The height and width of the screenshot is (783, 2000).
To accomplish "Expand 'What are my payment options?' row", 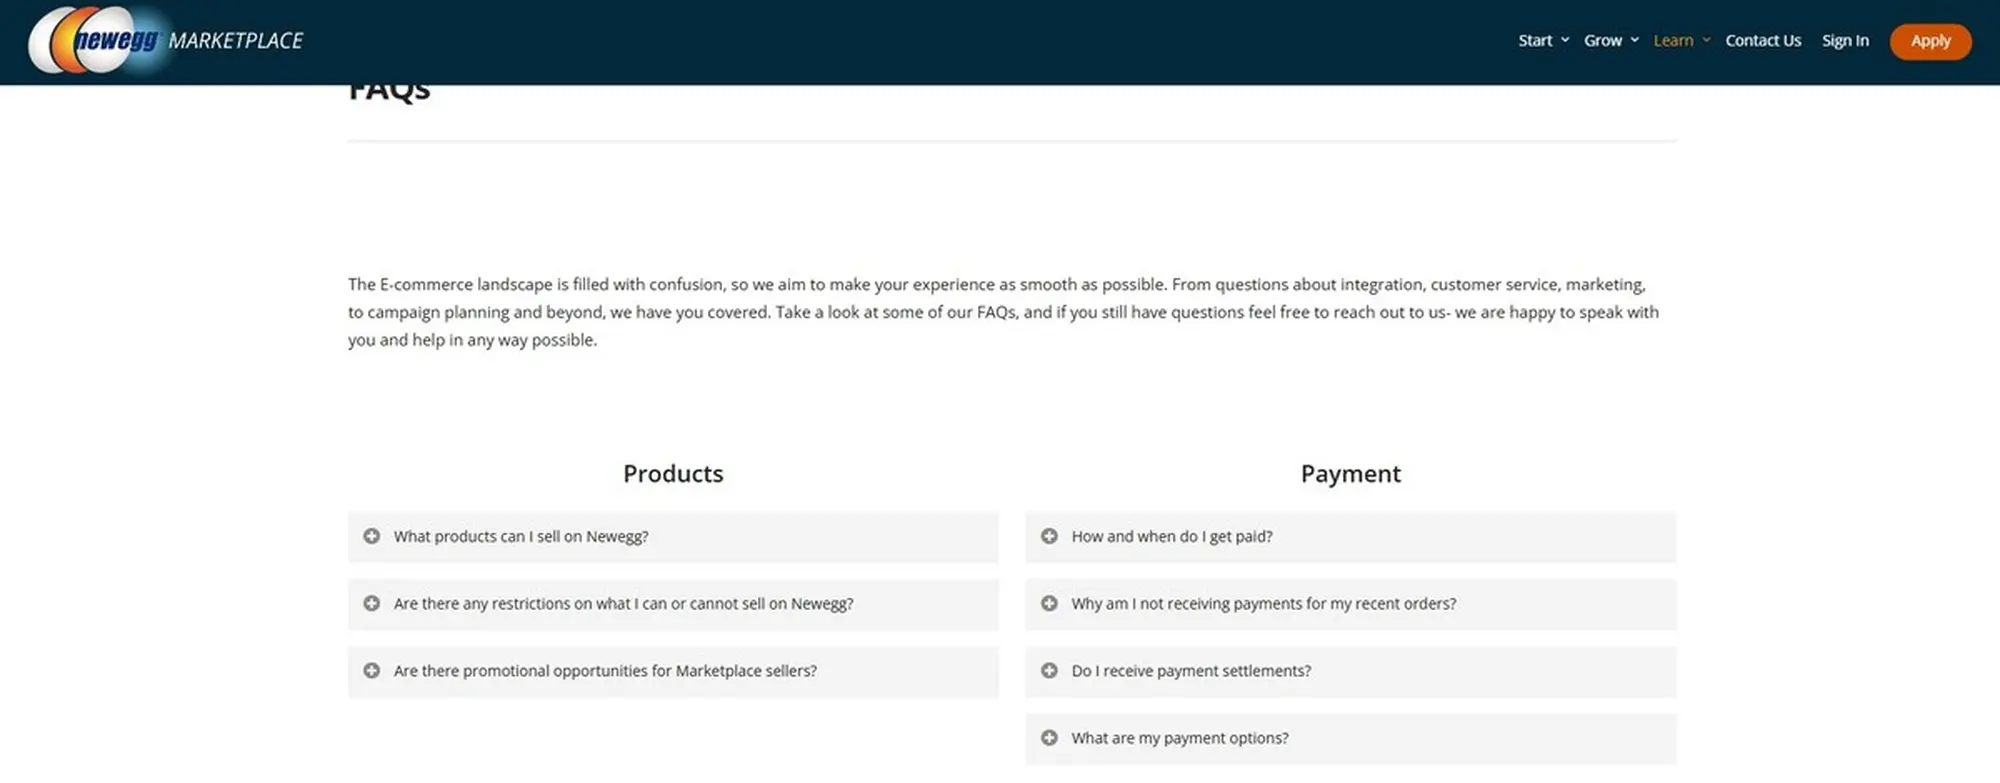I will 1180,738.
